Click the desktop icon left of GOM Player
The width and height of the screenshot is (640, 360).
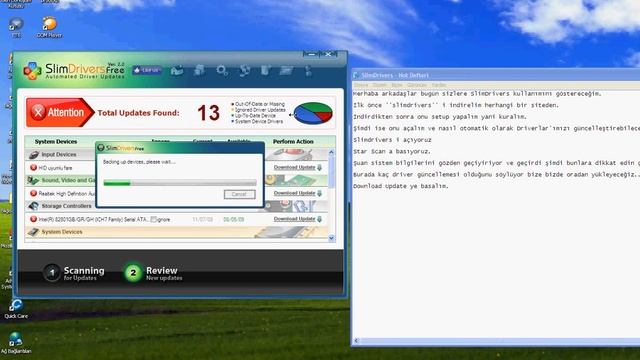point(16,27)
